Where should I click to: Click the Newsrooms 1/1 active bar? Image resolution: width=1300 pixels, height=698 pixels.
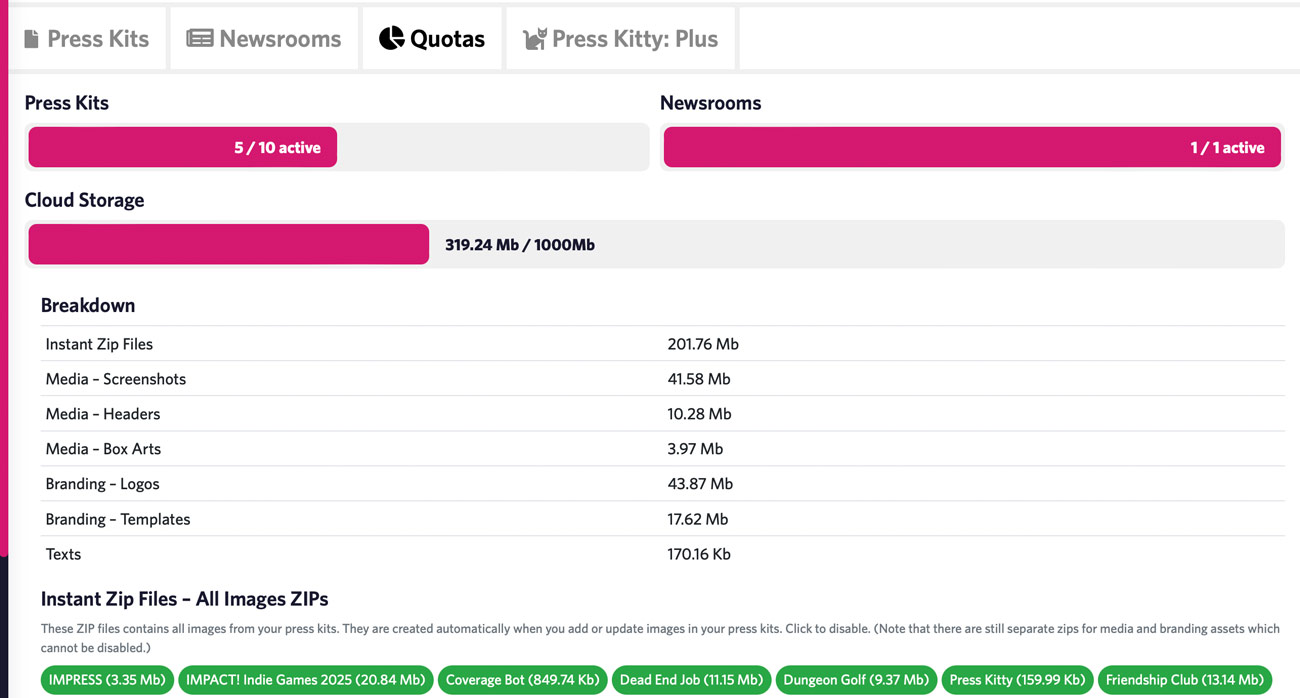971,146
